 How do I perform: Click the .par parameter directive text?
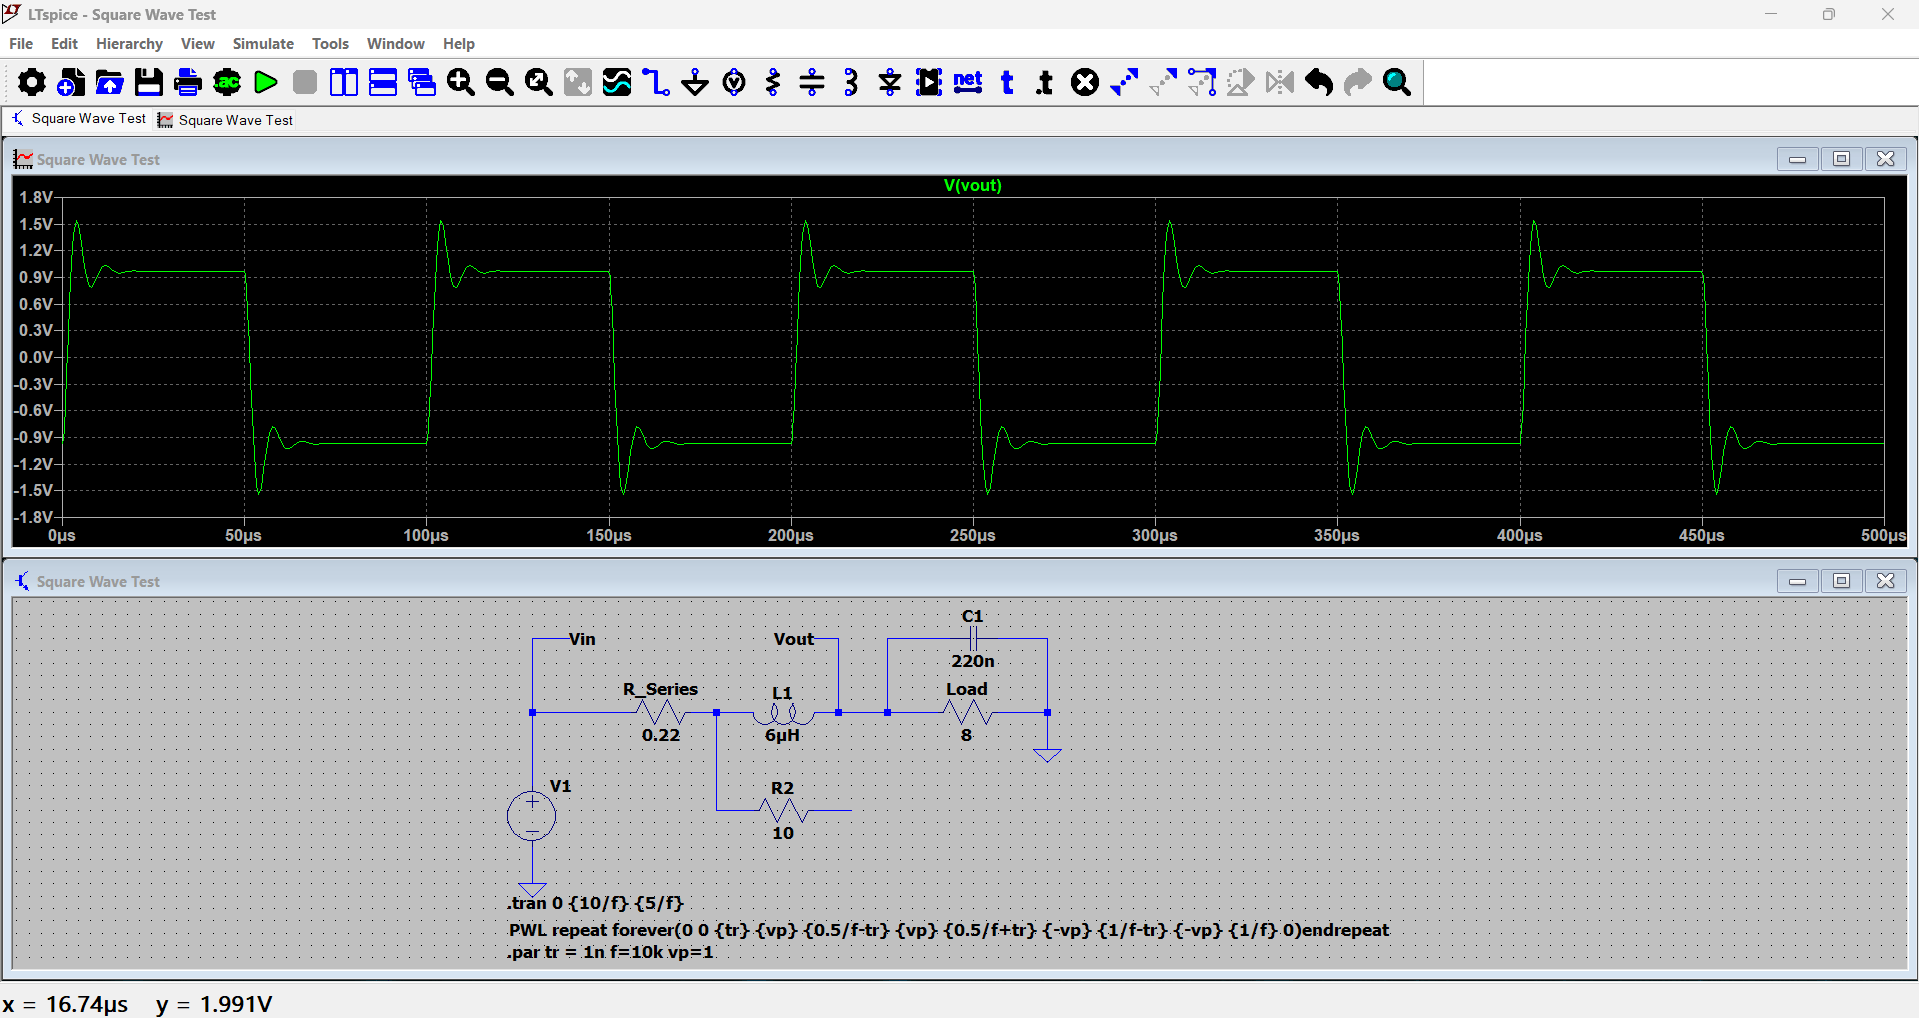(610, 952)
